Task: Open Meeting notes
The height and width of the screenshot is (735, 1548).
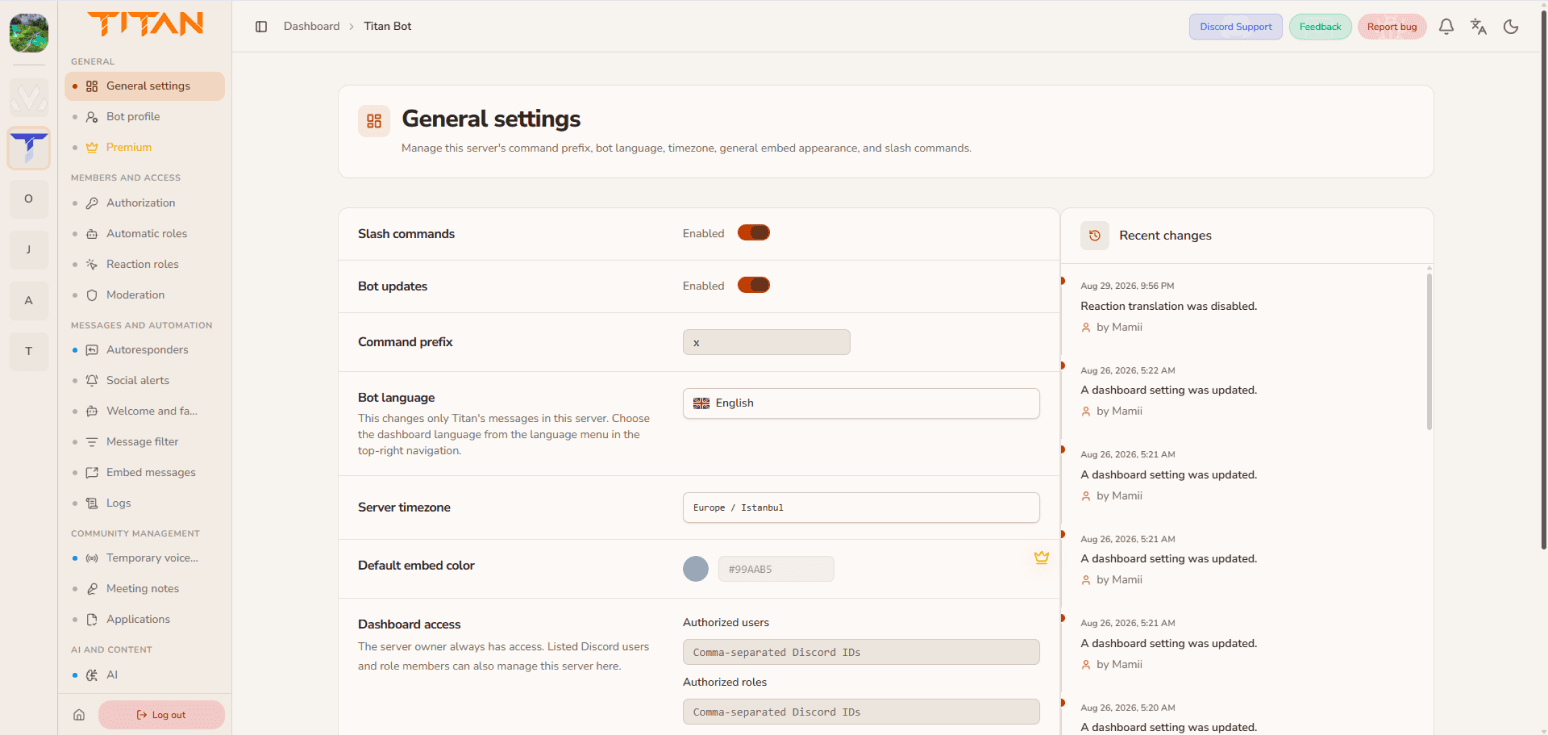Action: tap(145, 589)
